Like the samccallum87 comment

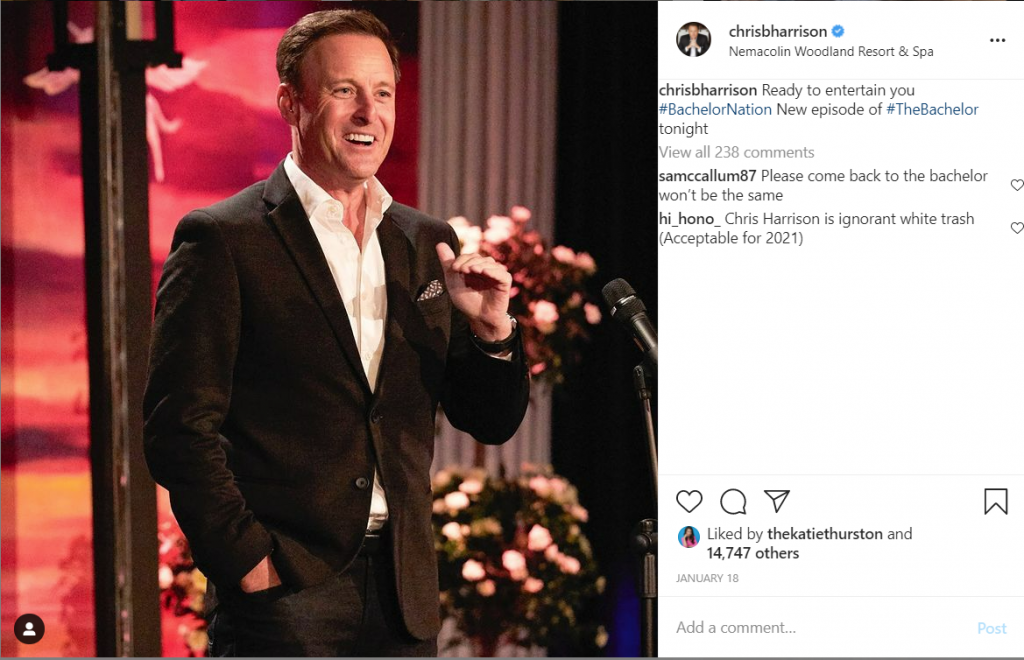click(x=1017, y=185)
